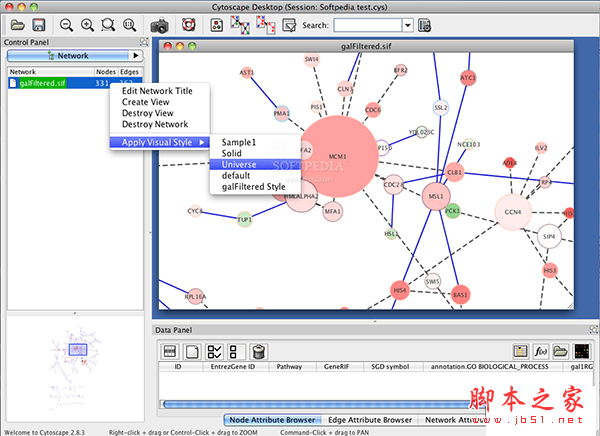Float the Data Panel window

tap(593, 329)
